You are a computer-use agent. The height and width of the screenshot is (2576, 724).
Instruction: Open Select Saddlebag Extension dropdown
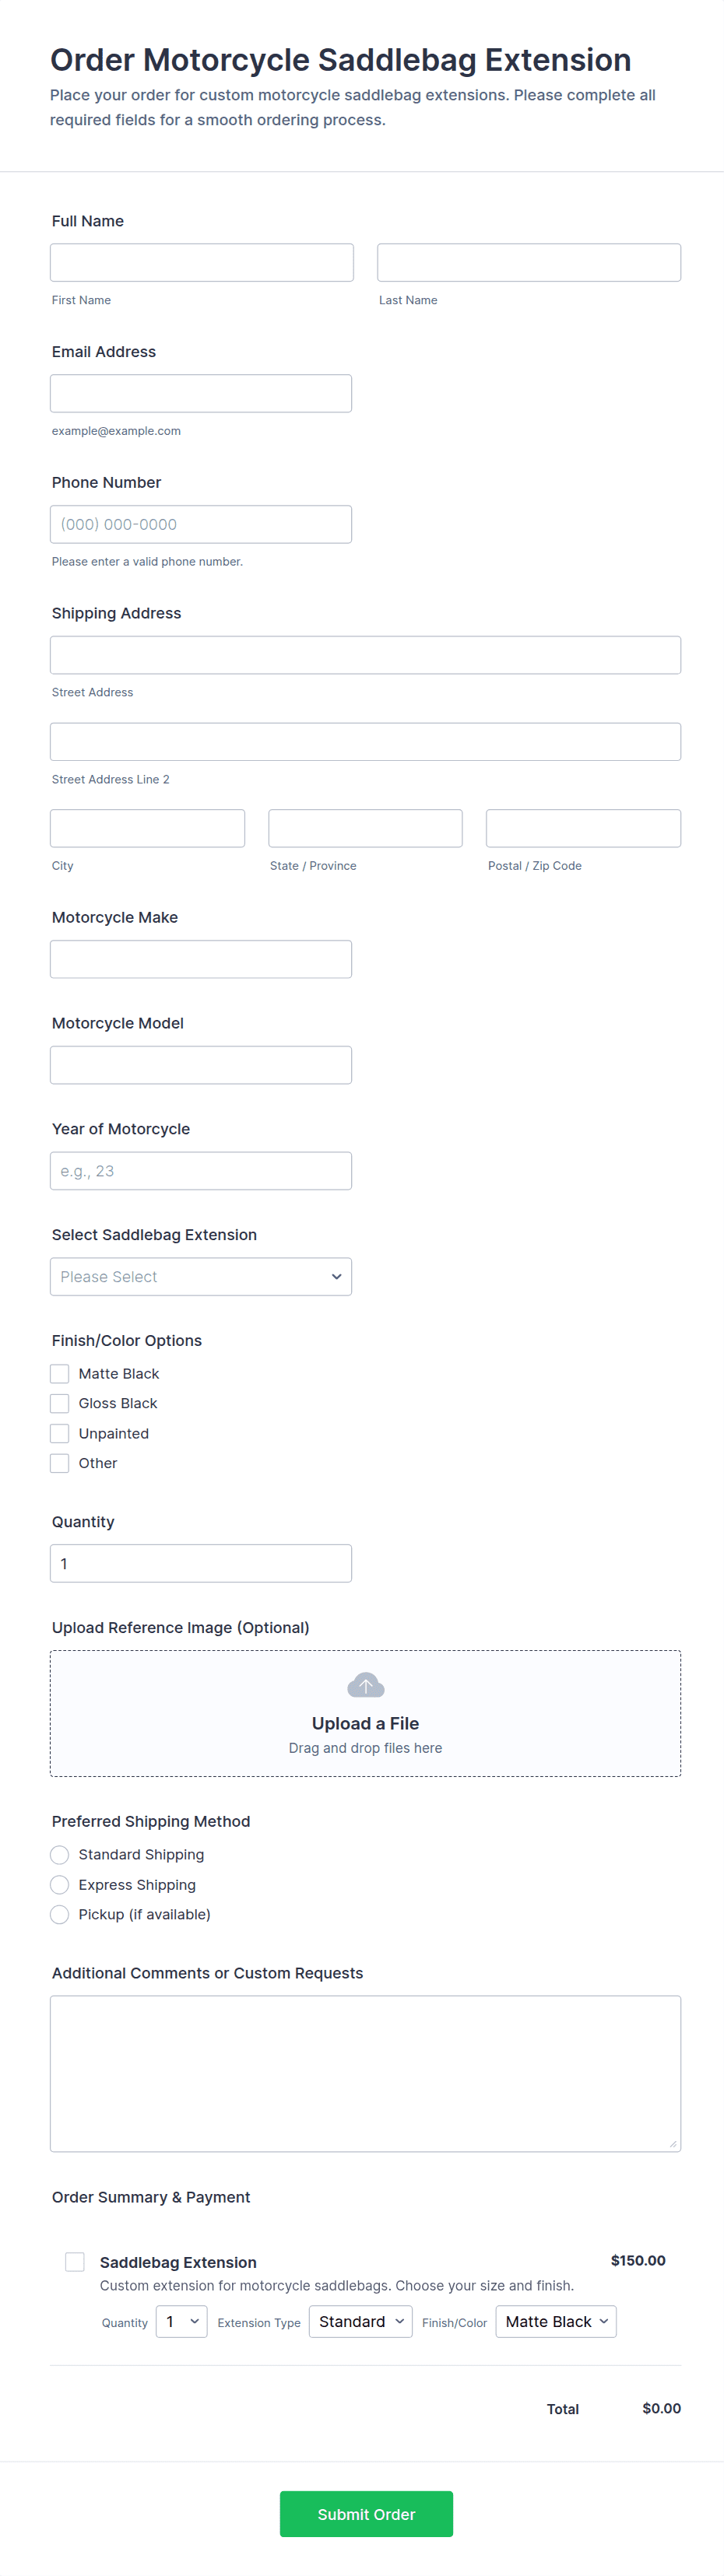pyautogui.click(x=201, y=1277)
